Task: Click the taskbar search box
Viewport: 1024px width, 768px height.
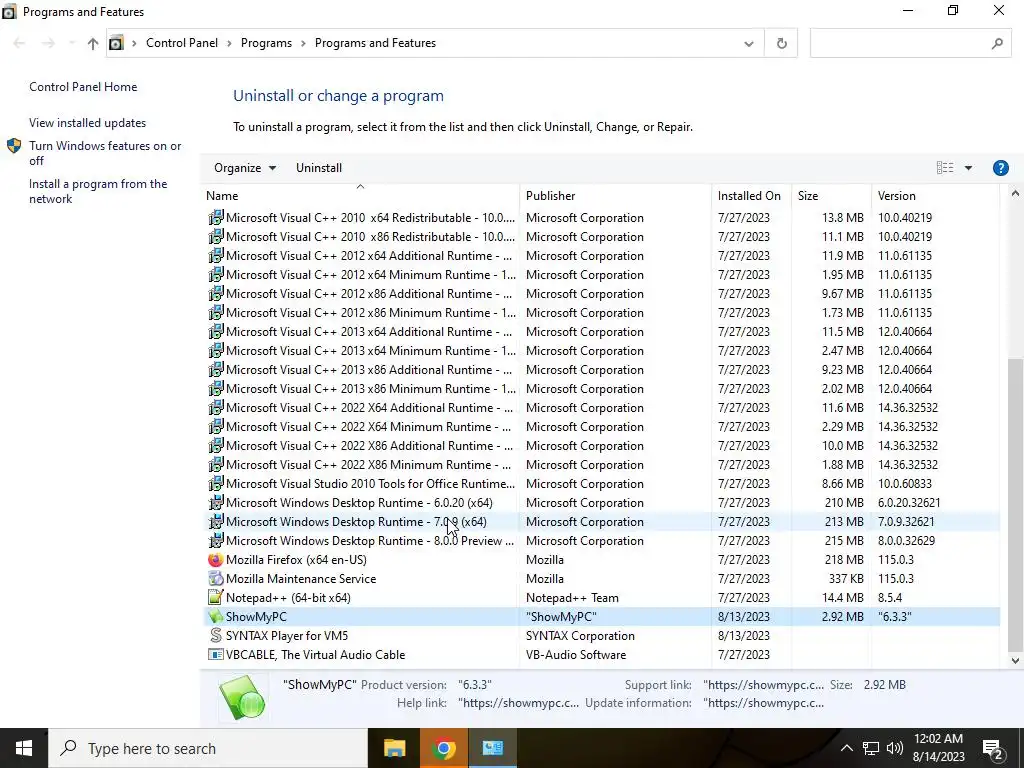Action: pyautogui.click(x=208, y=748)
